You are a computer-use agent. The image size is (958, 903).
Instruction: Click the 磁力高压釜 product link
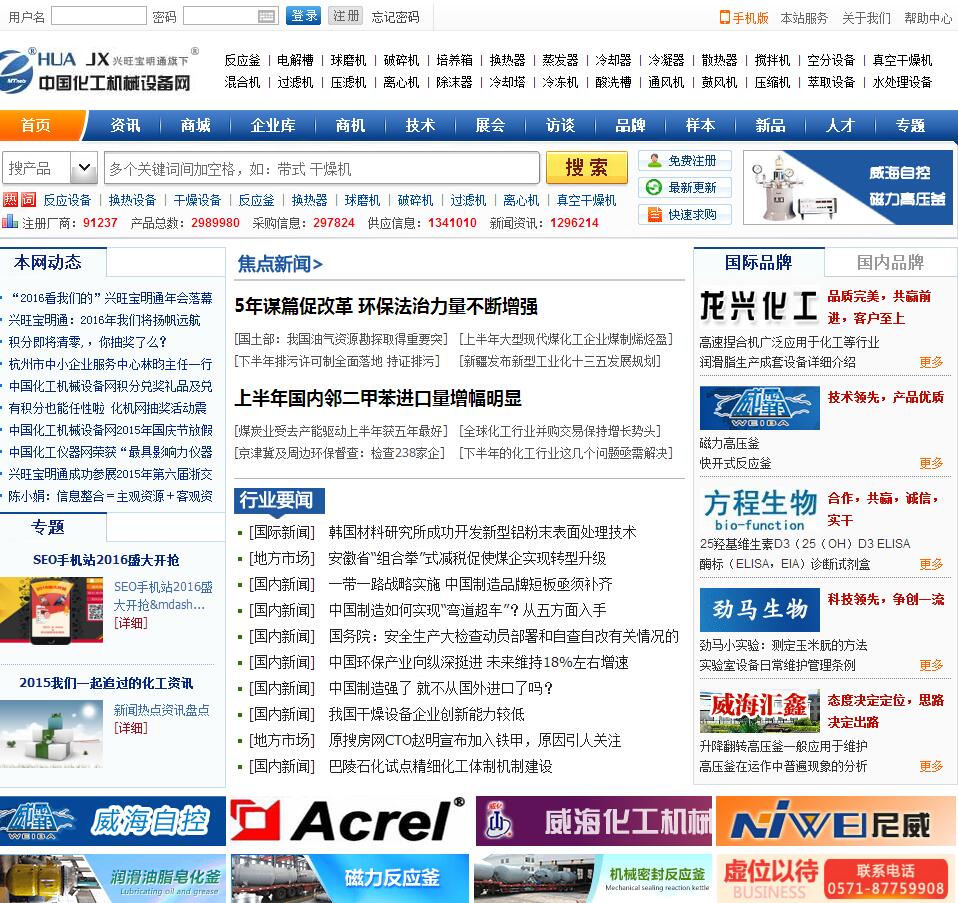[x=729, y=443]
